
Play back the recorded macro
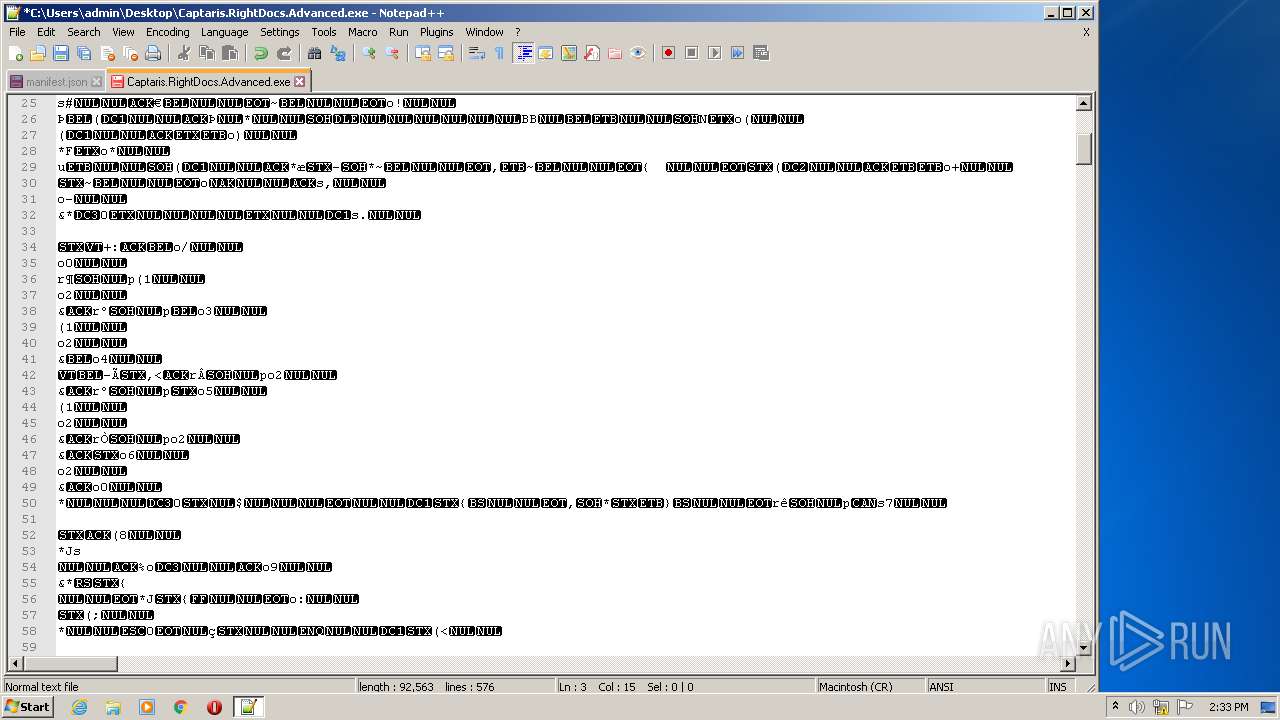[x=714, y=53]
